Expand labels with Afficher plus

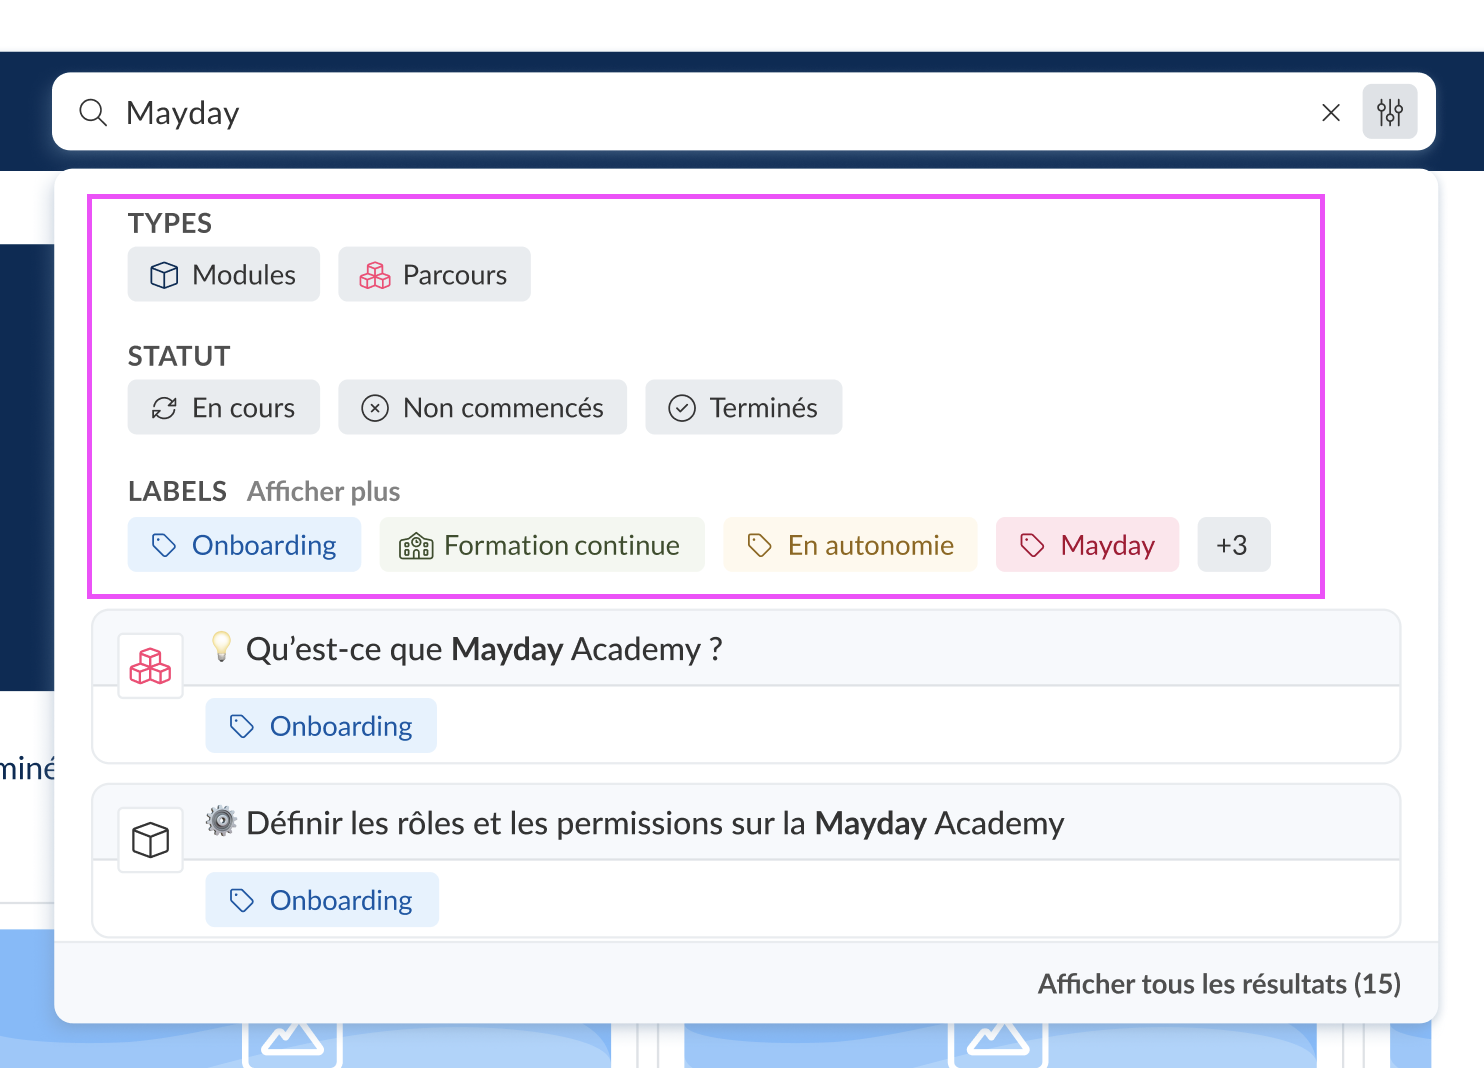point(323,492)
